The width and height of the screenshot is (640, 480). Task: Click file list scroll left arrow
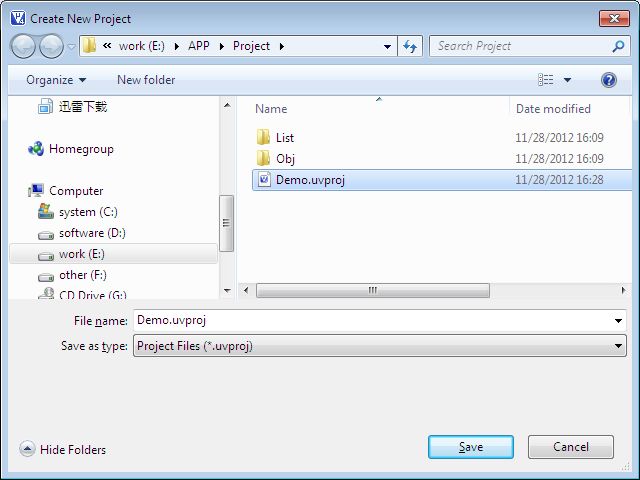tap(246, 290)
